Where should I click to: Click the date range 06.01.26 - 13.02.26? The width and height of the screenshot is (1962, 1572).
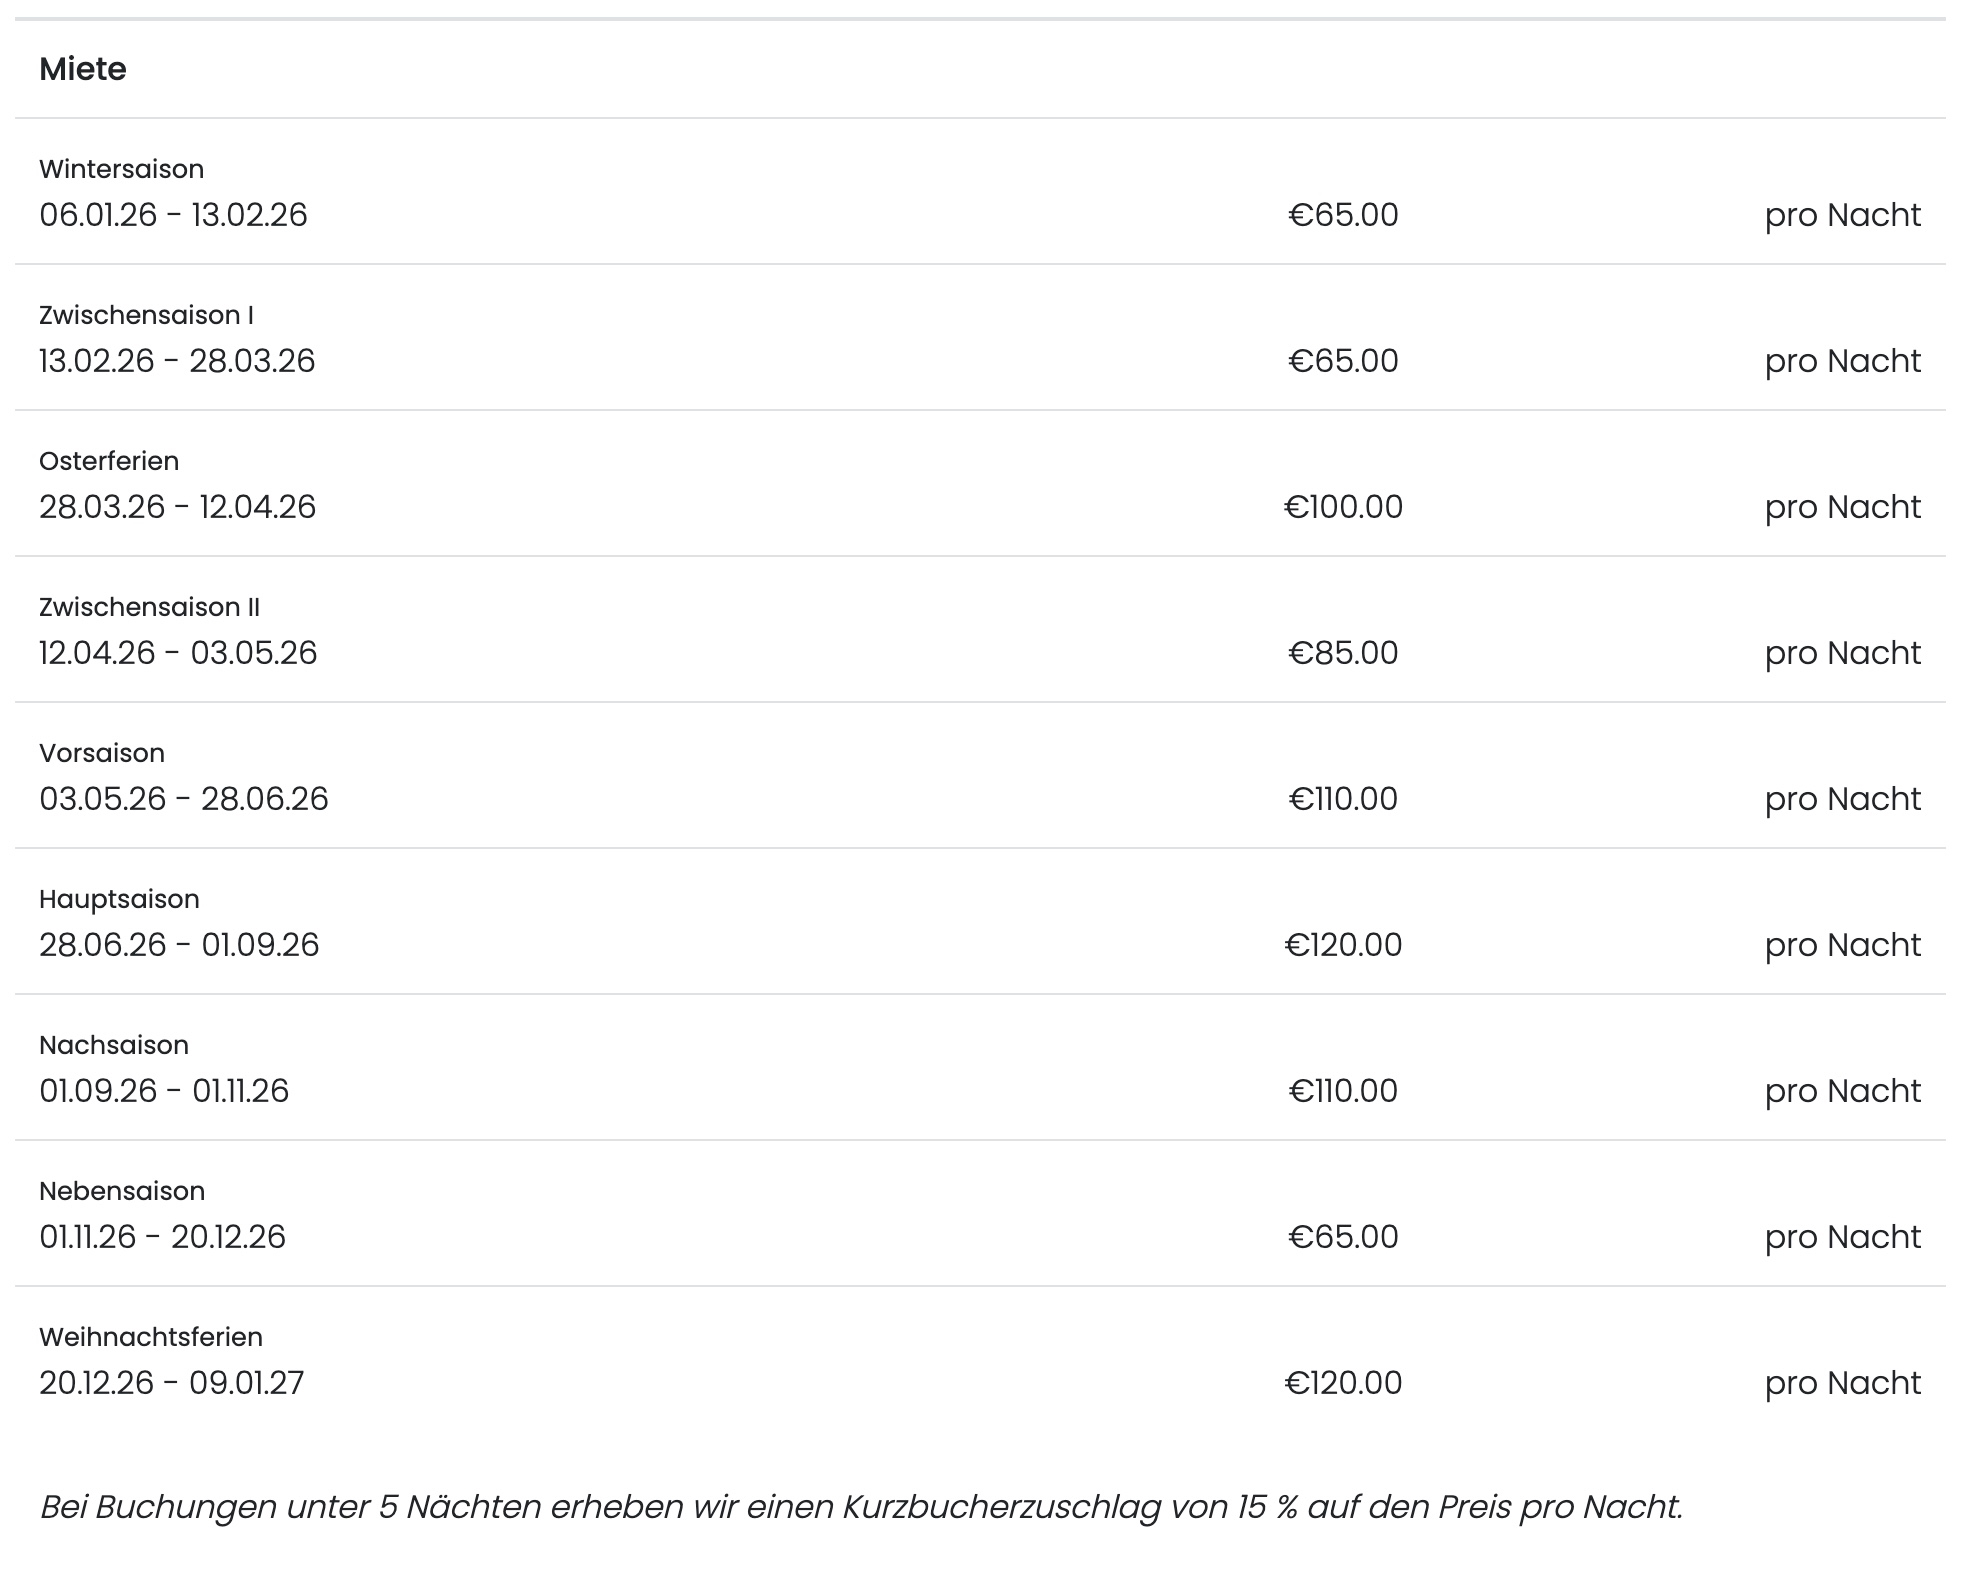click(173, 215)
